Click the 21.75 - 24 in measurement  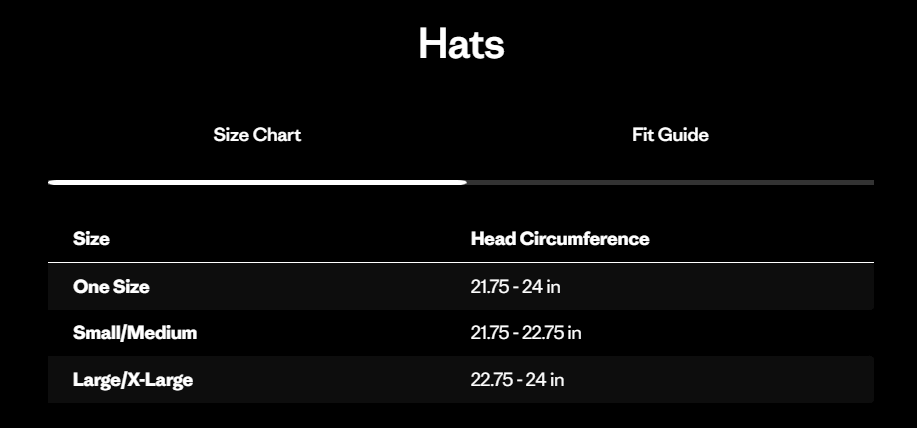[515, 287]
